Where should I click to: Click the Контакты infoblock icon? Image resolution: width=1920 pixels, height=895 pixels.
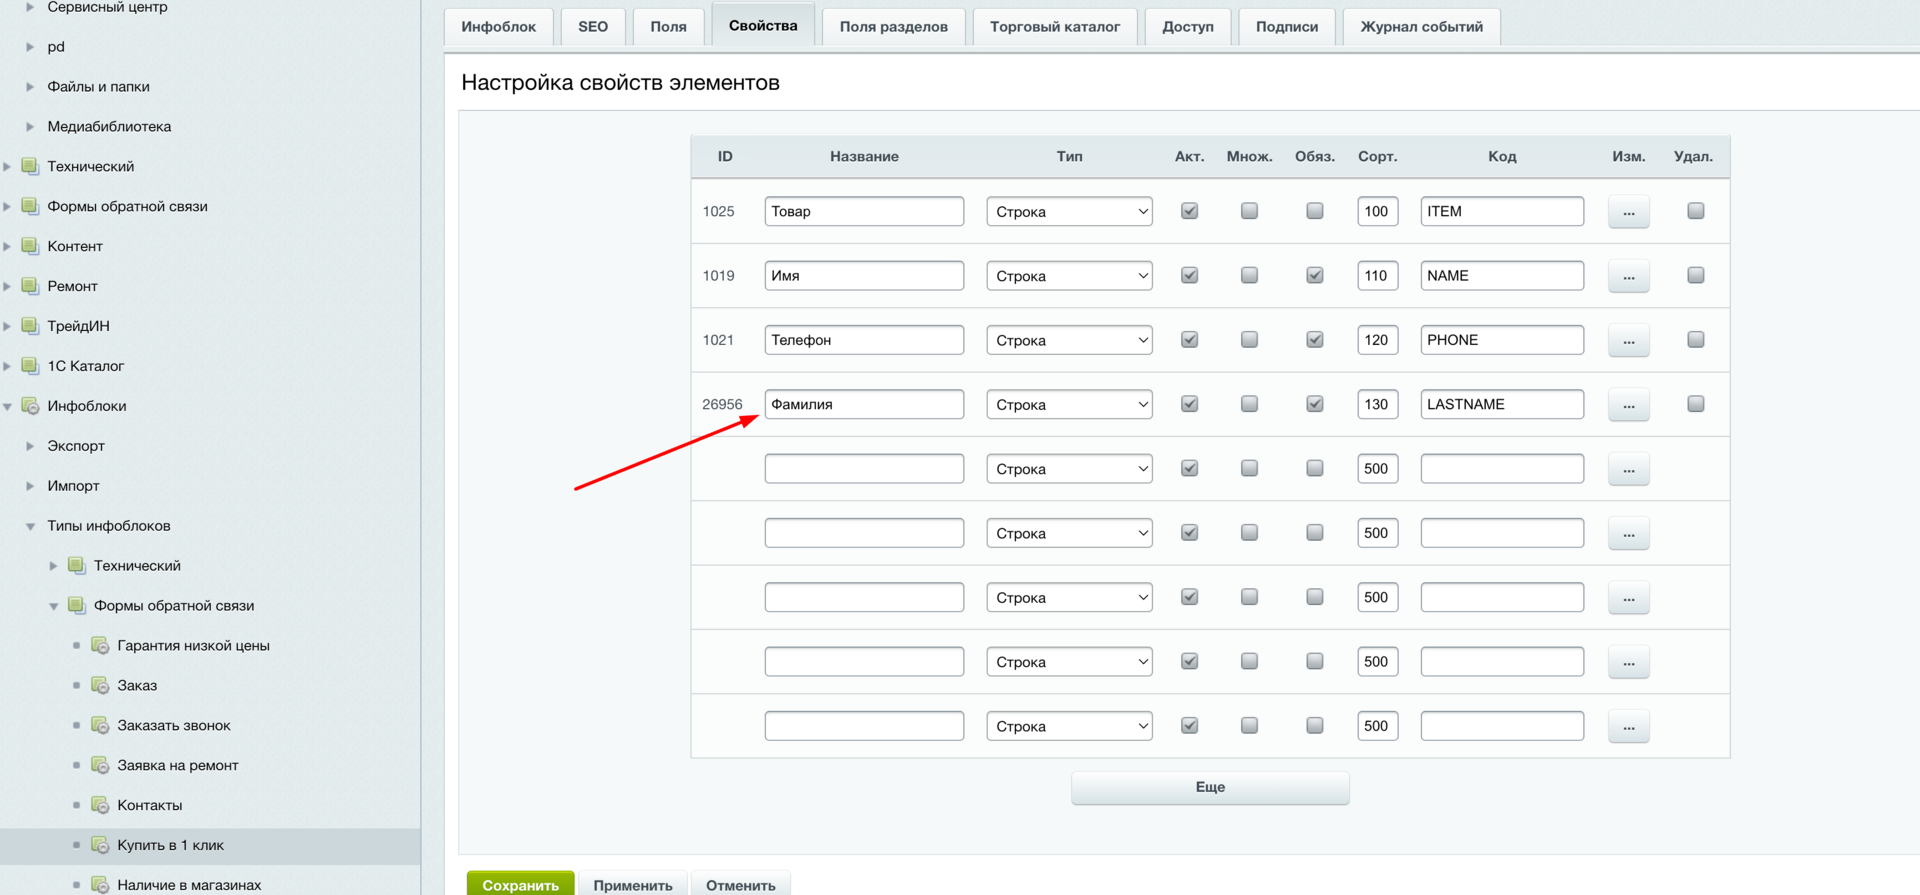tap(100, 805)
